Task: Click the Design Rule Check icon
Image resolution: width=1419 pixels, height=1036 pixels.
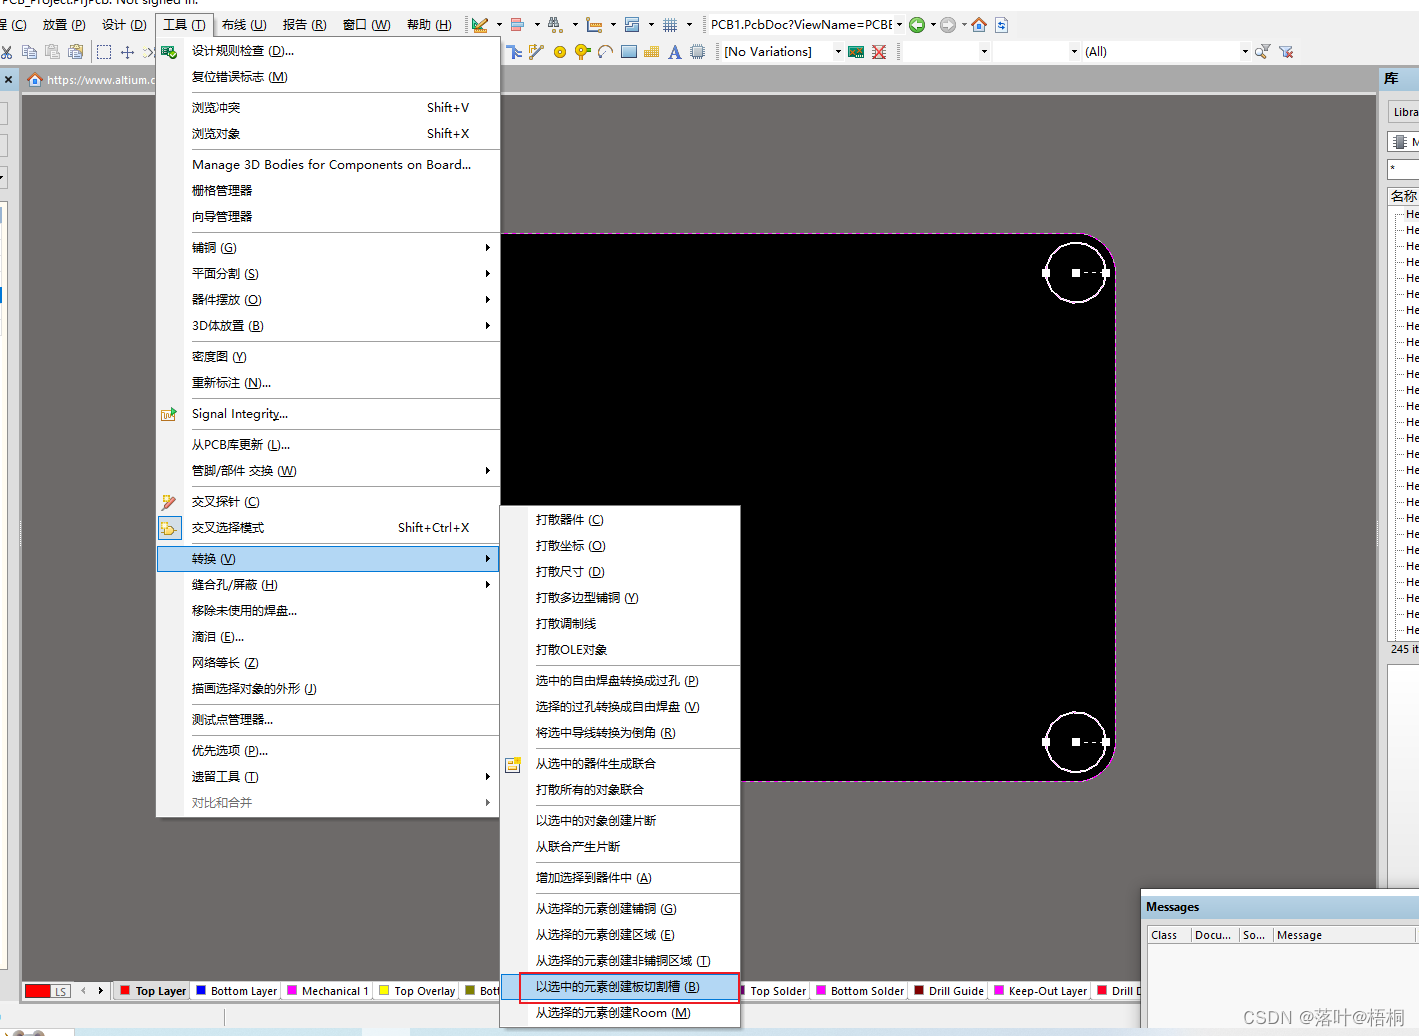Action: 169,51
